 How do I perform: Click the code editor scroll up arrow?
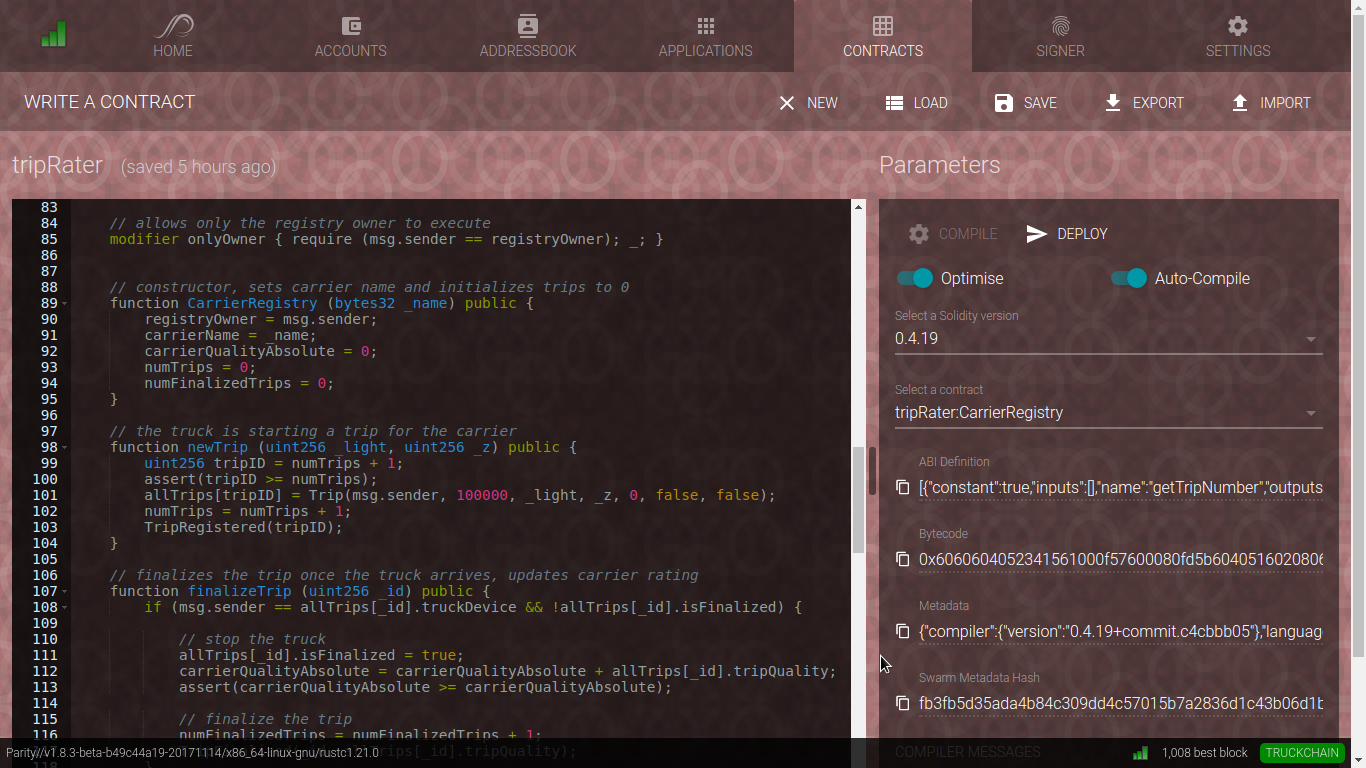[858, 207]
